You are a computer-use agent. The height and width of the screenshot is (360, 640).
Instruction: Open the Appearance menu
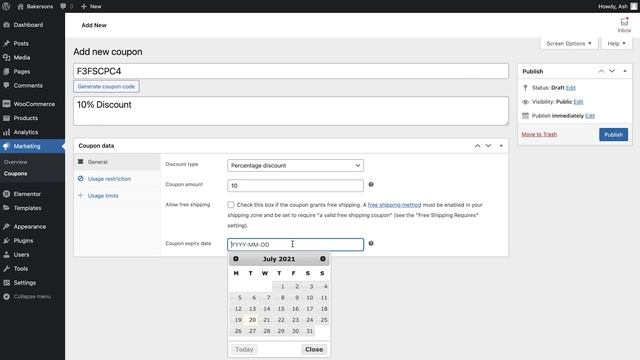pyautogui.click(x=29, y=227)
